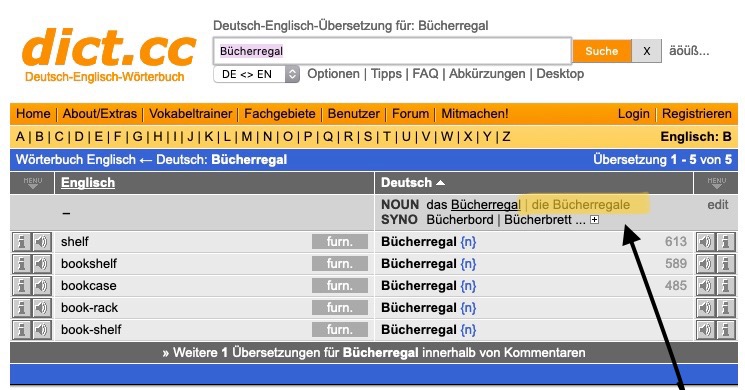745x390 pixels.
Task: Click edit link in NOUN row
Action: pyautogui.click(x=717, y=205)
